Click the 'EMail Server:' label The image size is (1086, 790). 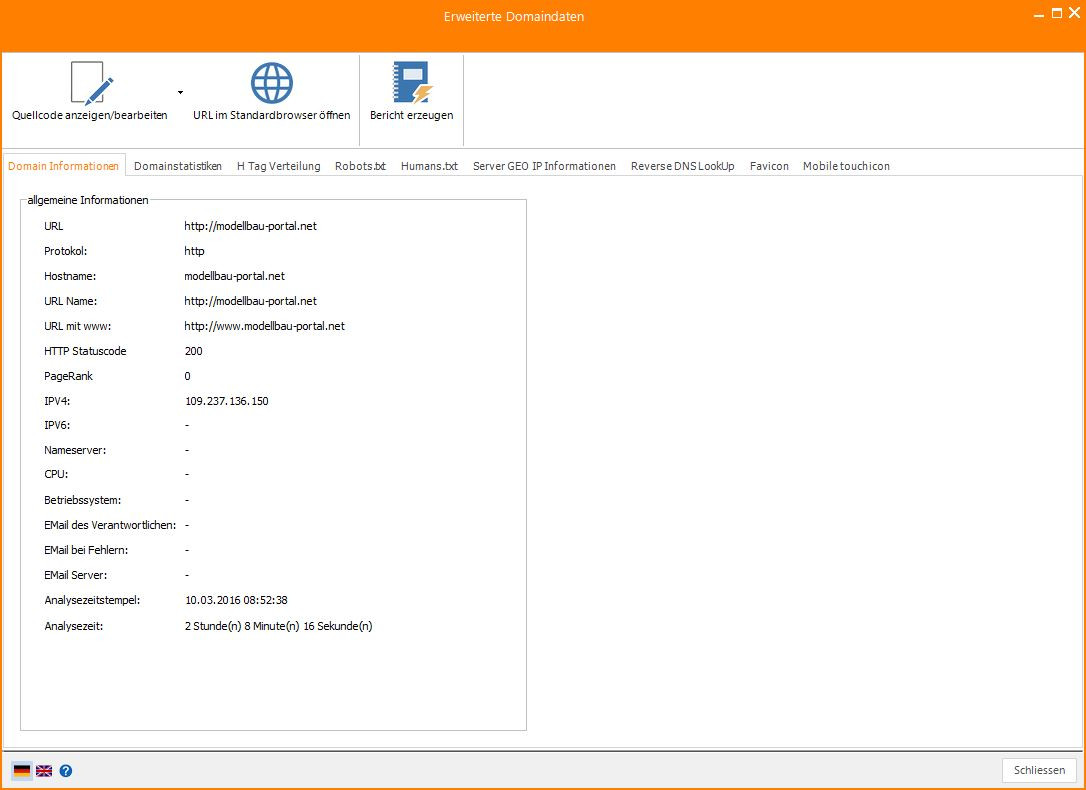tap(75, 575)
